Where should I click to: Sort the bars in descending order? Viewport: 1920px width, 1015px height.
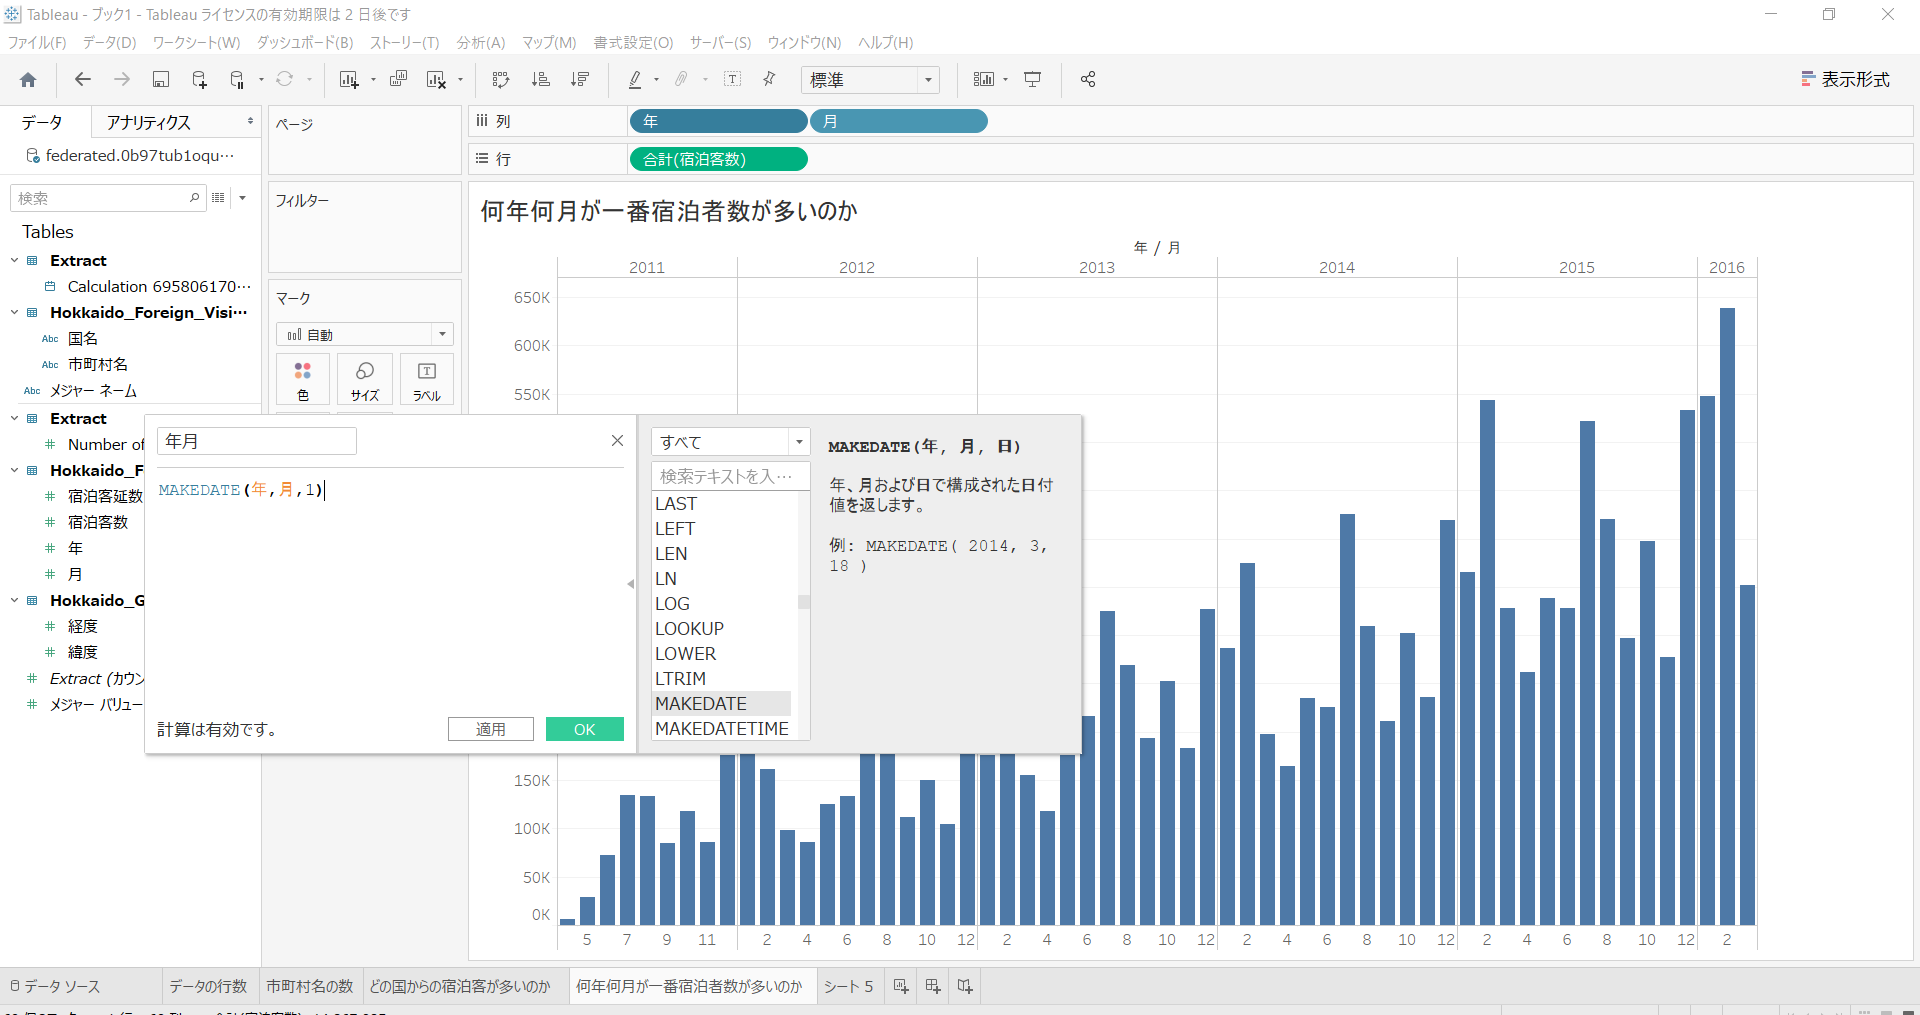pos(579,80)
